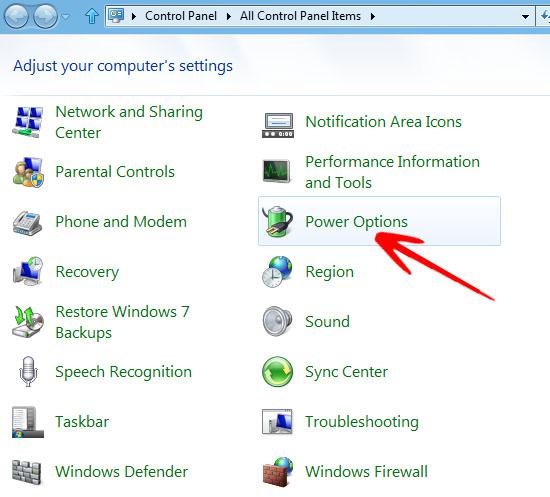Click the green Sync Center icon
The width and height of the screenshot is (550, 497).
[277, 371]
